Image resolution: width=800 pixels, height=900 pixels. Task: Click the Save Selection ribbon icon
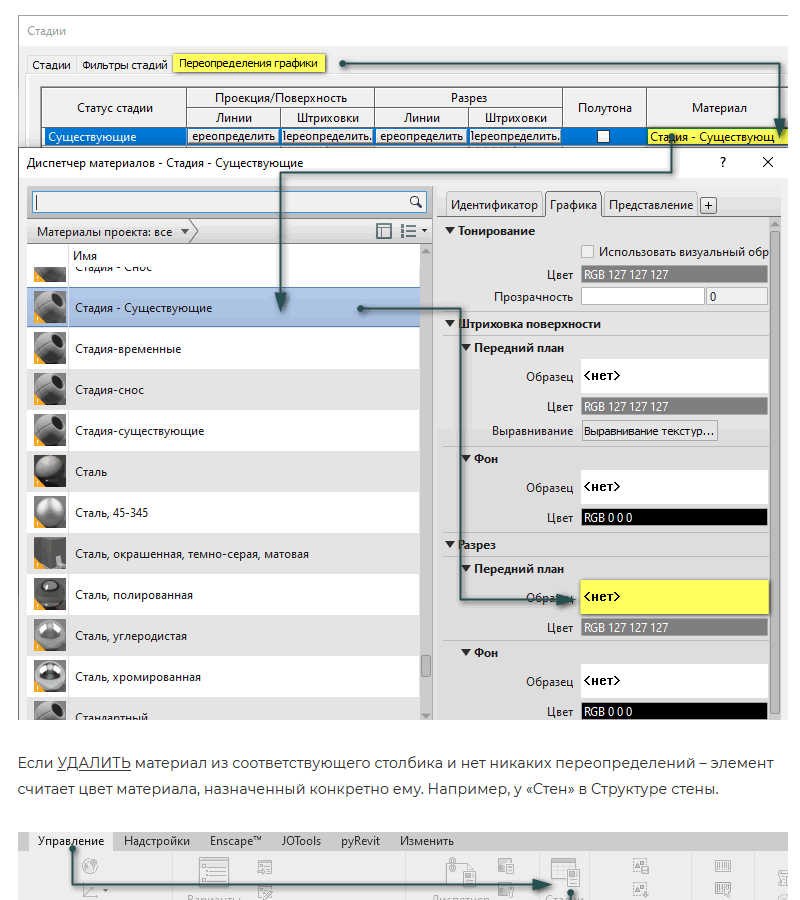pos(640,866)
